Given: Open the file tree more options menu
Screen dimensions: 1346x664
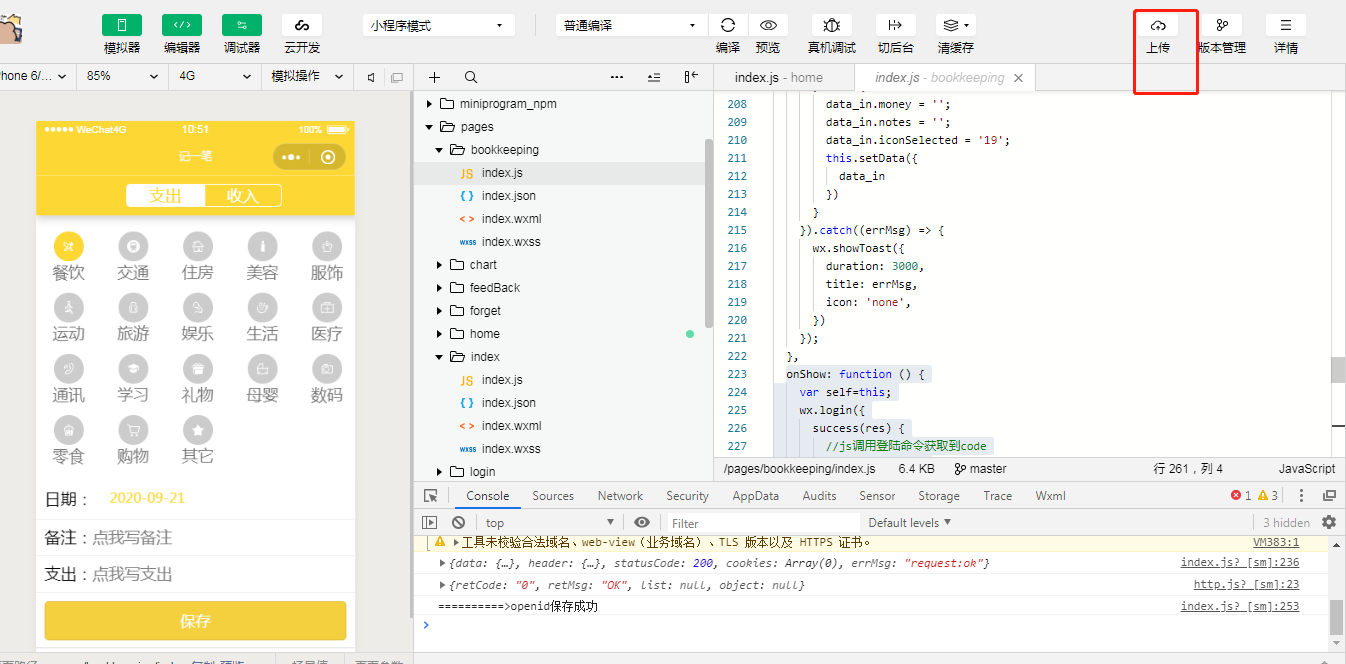Looking at the screenshot, I should 617,77.
